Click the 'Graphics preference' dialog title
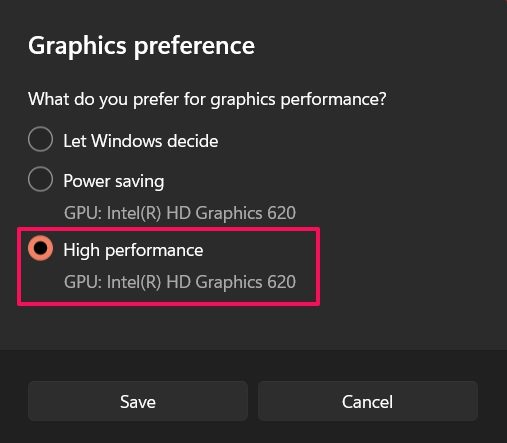This screenshot has height=443, width=507. click(141, 46)
